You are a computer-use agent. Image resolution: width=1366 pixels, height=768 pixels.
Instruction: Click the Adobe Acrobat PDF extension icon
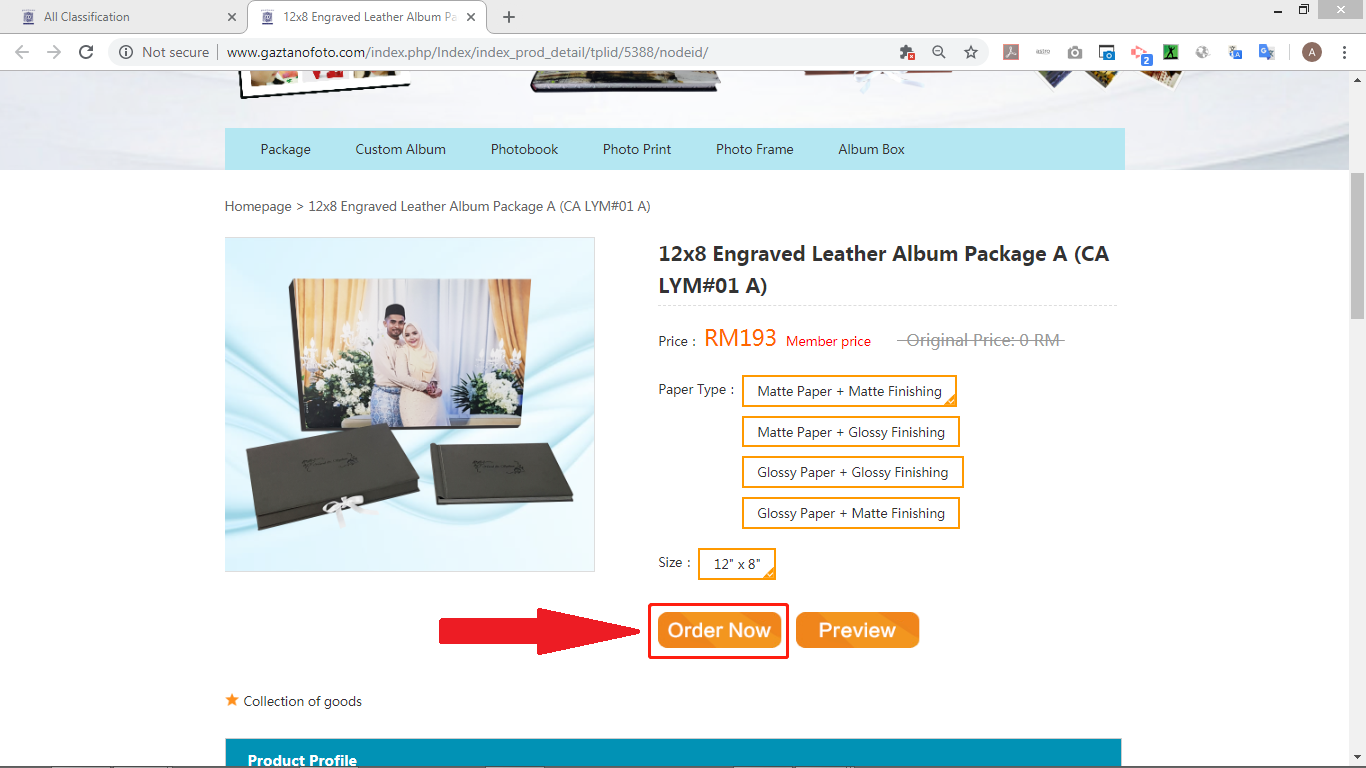click(x=1011, y=52)
